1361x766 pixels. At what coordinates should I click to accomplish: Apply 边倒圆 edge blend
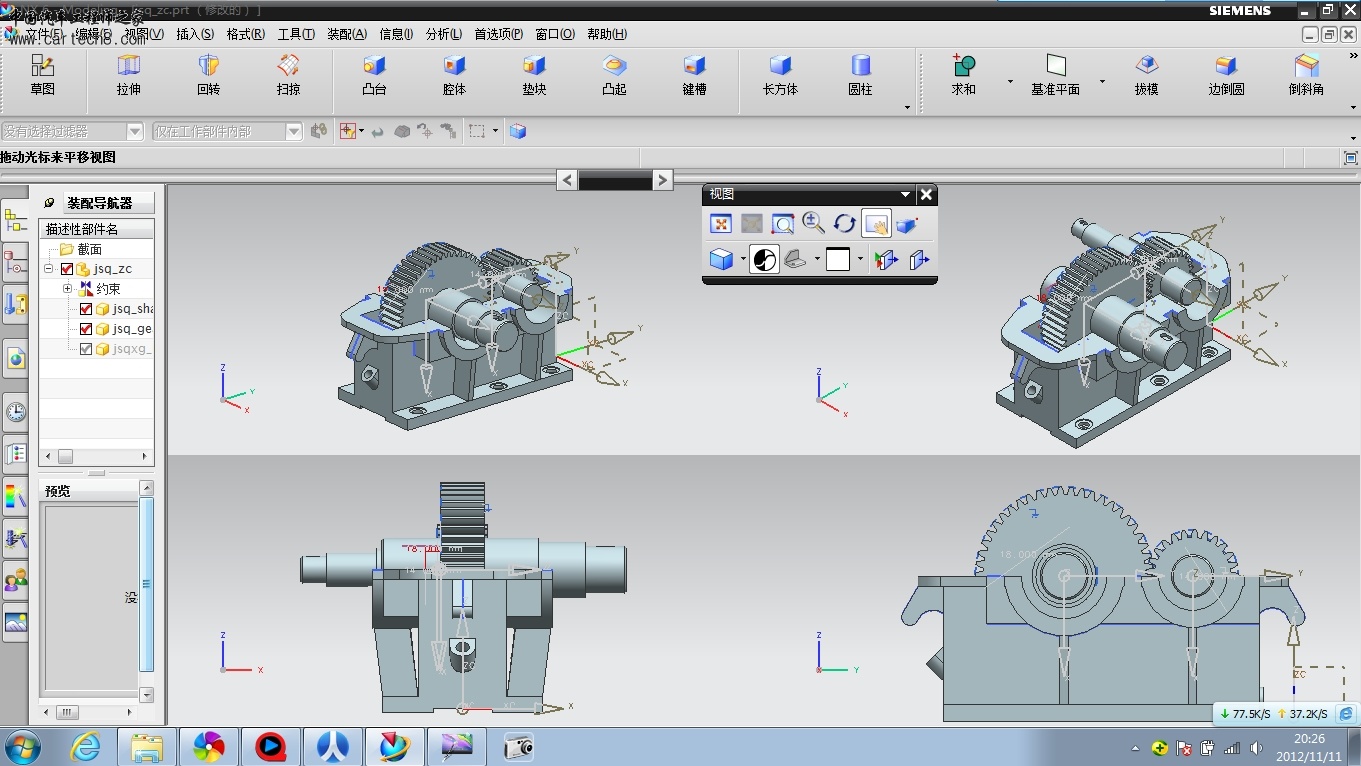pyautogui.click(x=1226, y=76)
